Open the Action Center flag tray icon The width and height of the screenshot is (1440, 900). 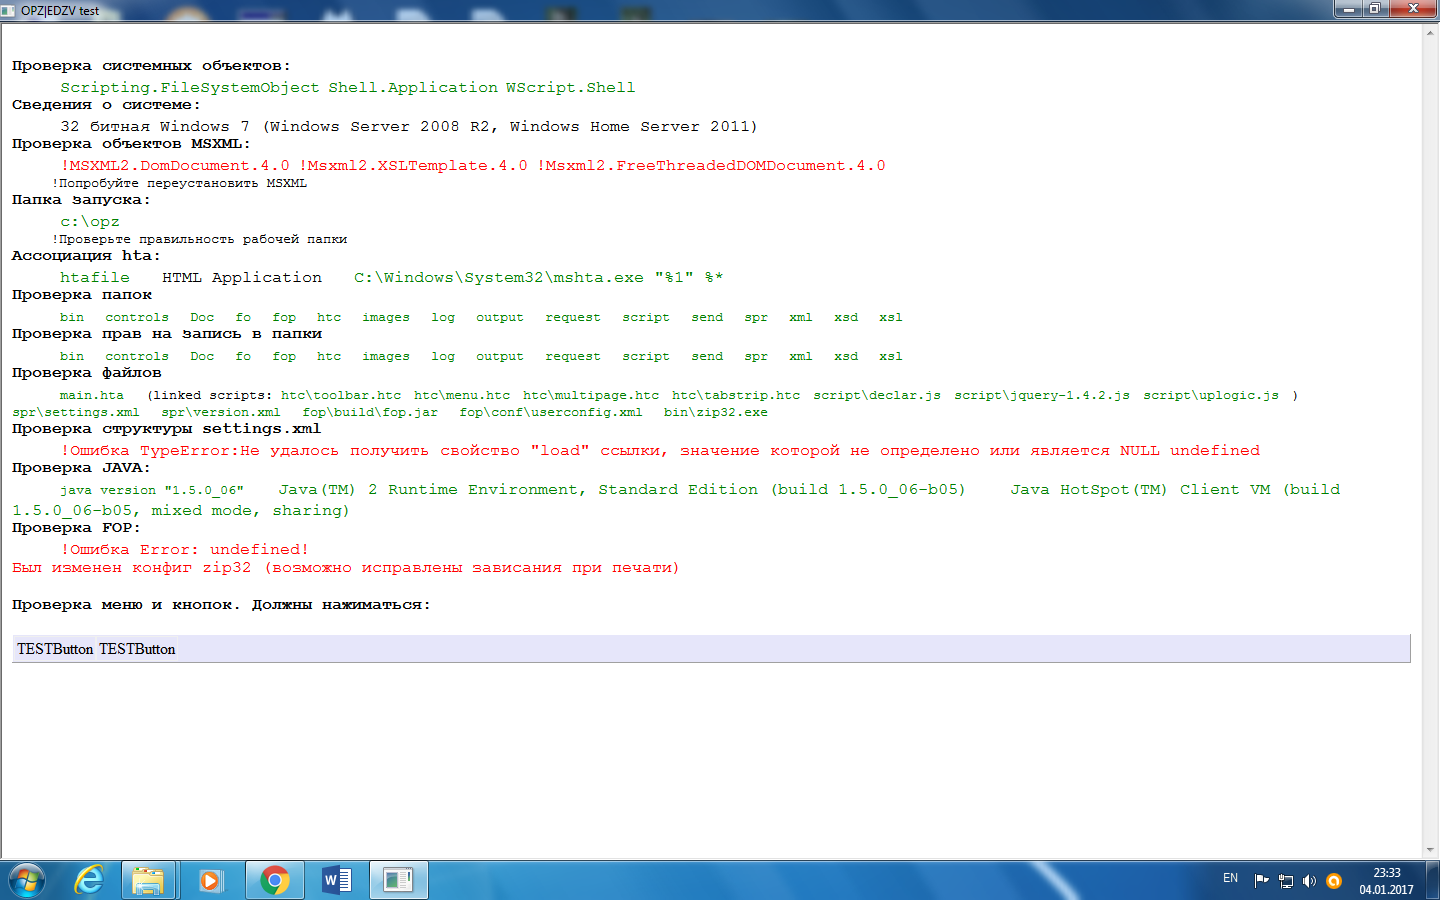1261,881
